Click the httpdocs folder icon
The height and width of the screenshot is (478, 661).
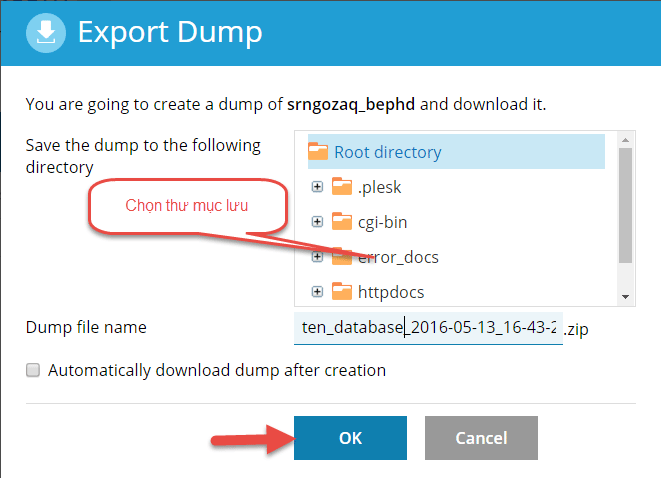coord(343,292)
